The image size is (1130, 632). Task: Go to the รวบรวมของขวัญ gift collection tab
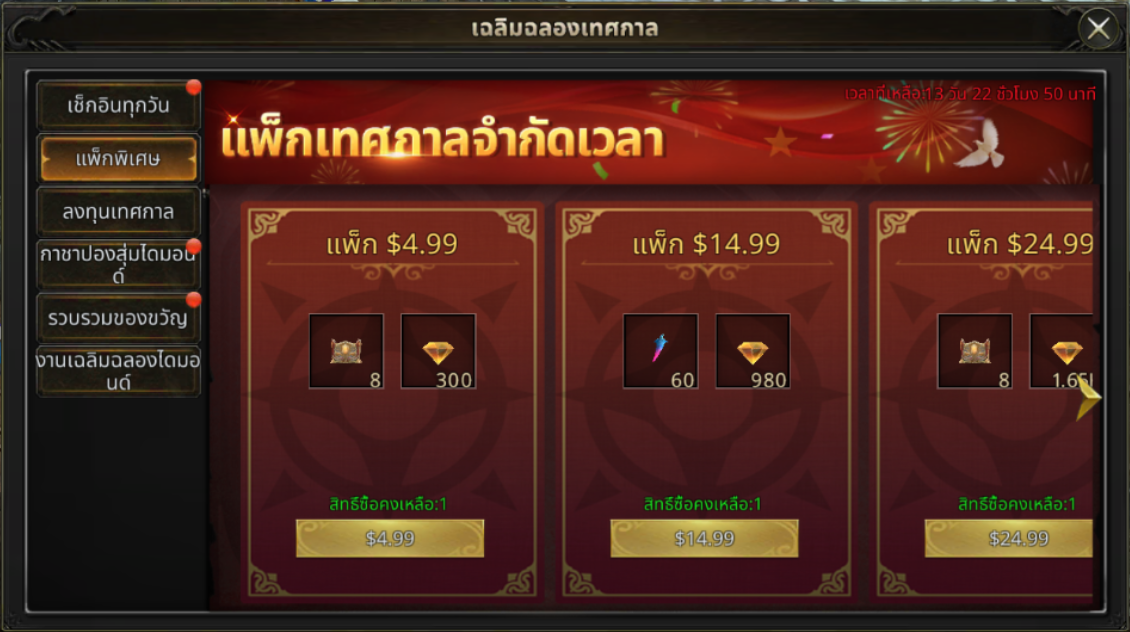tap(118, 318)
